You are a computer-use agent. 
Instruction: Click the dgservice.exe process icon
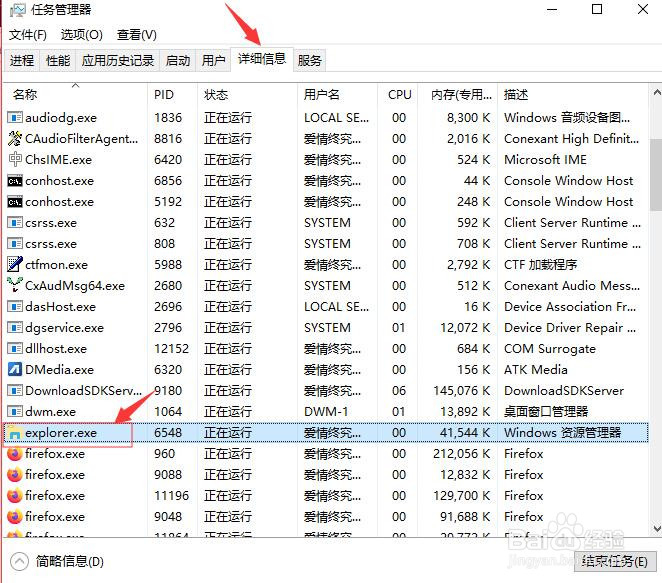click(x=15, y=328)
